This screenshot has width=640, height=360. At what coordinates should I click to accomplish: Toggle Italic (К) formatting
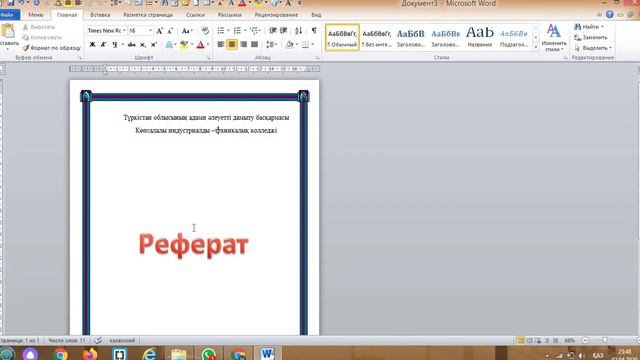pos(103,44)
